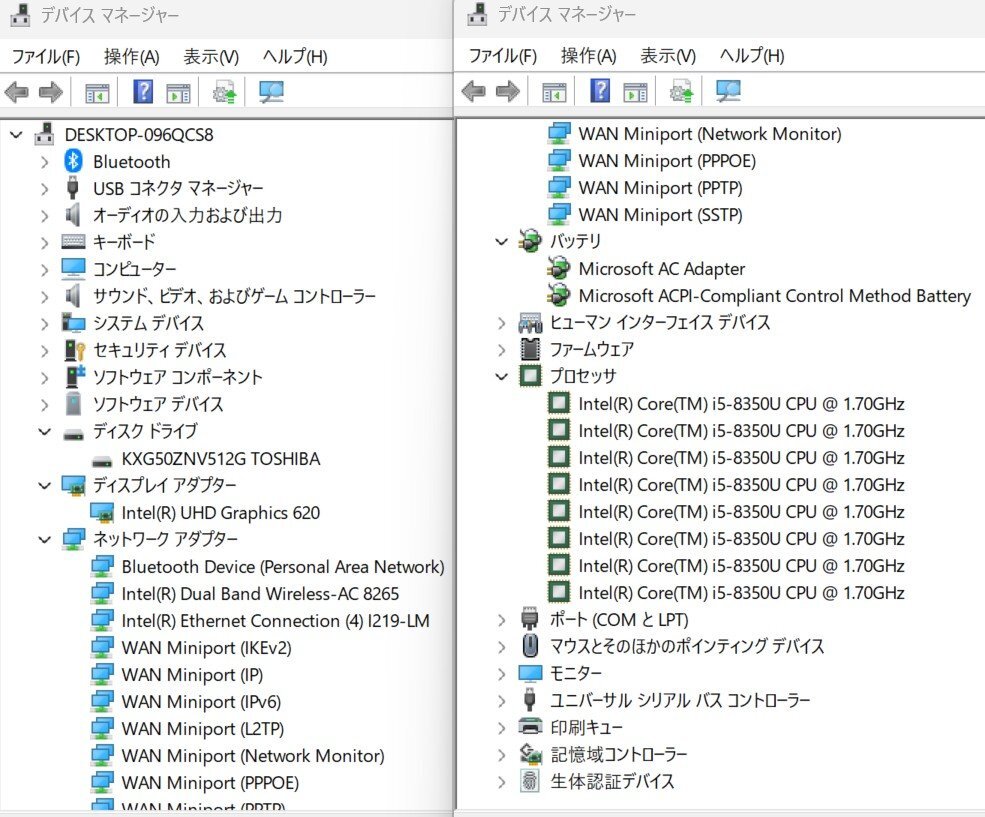Select the ソフトウェア コンポーネント category label
Image resolution: width=985 pixels, height=817 pixels.
click(178, 377)
